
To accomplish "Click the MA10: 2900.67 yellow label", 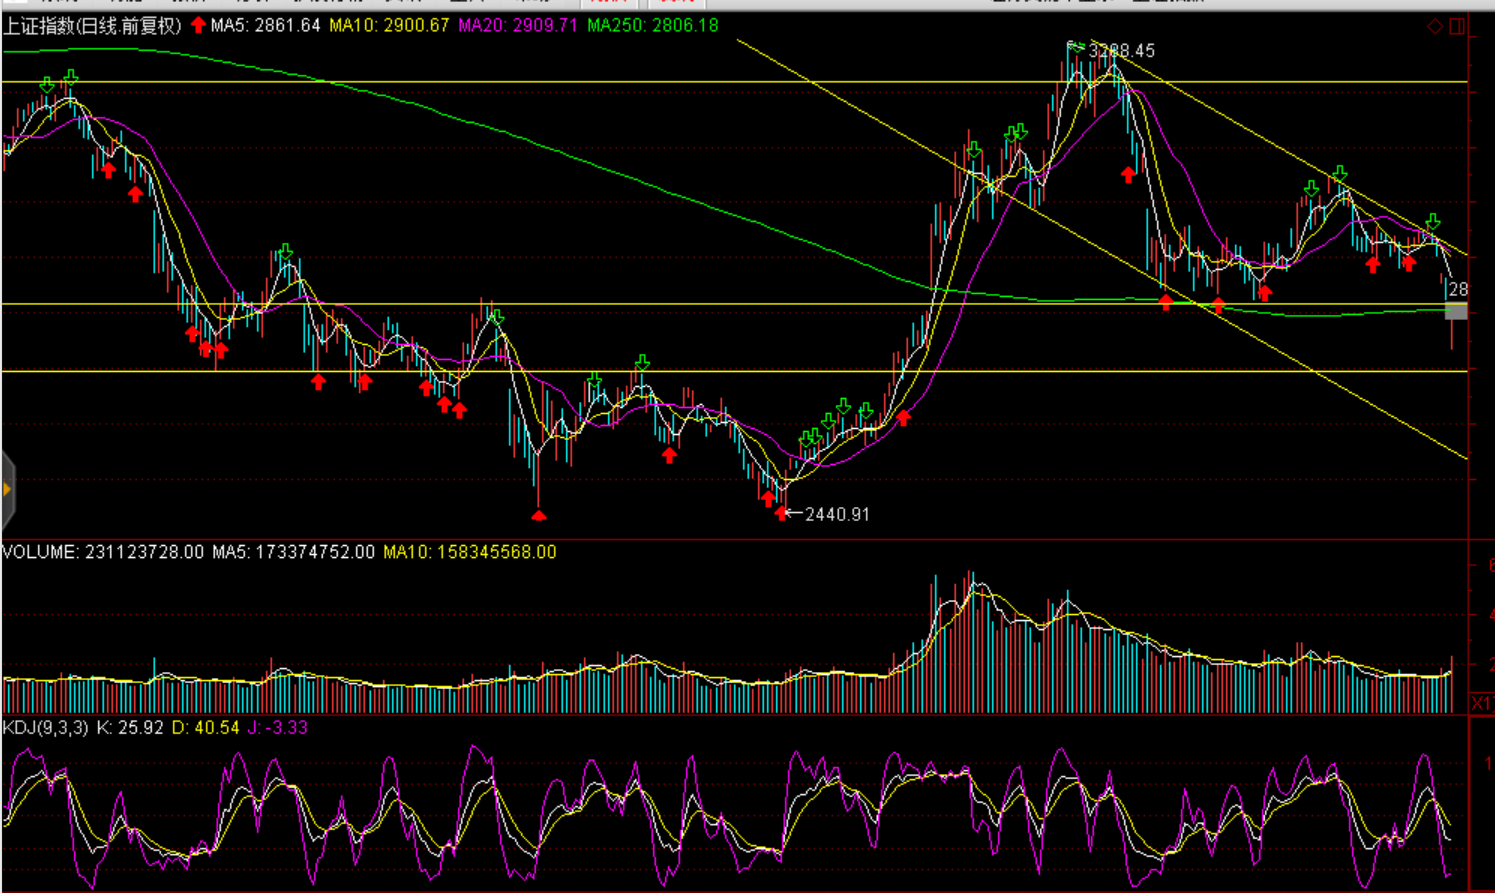I will (x=389, y=25).
